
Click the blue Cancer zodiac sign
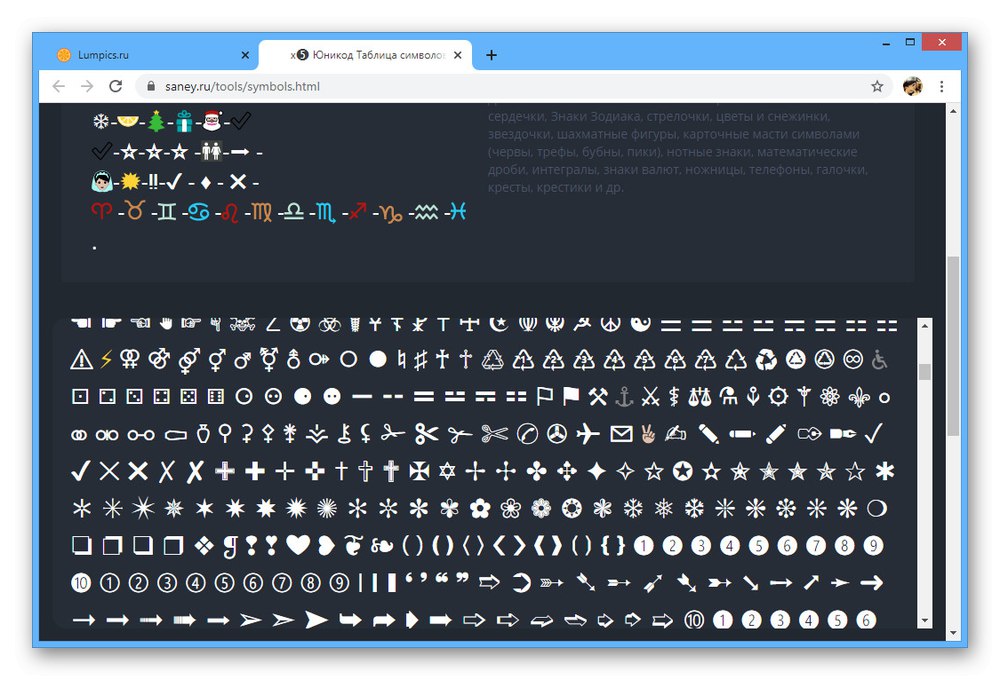tap(198, 211)
